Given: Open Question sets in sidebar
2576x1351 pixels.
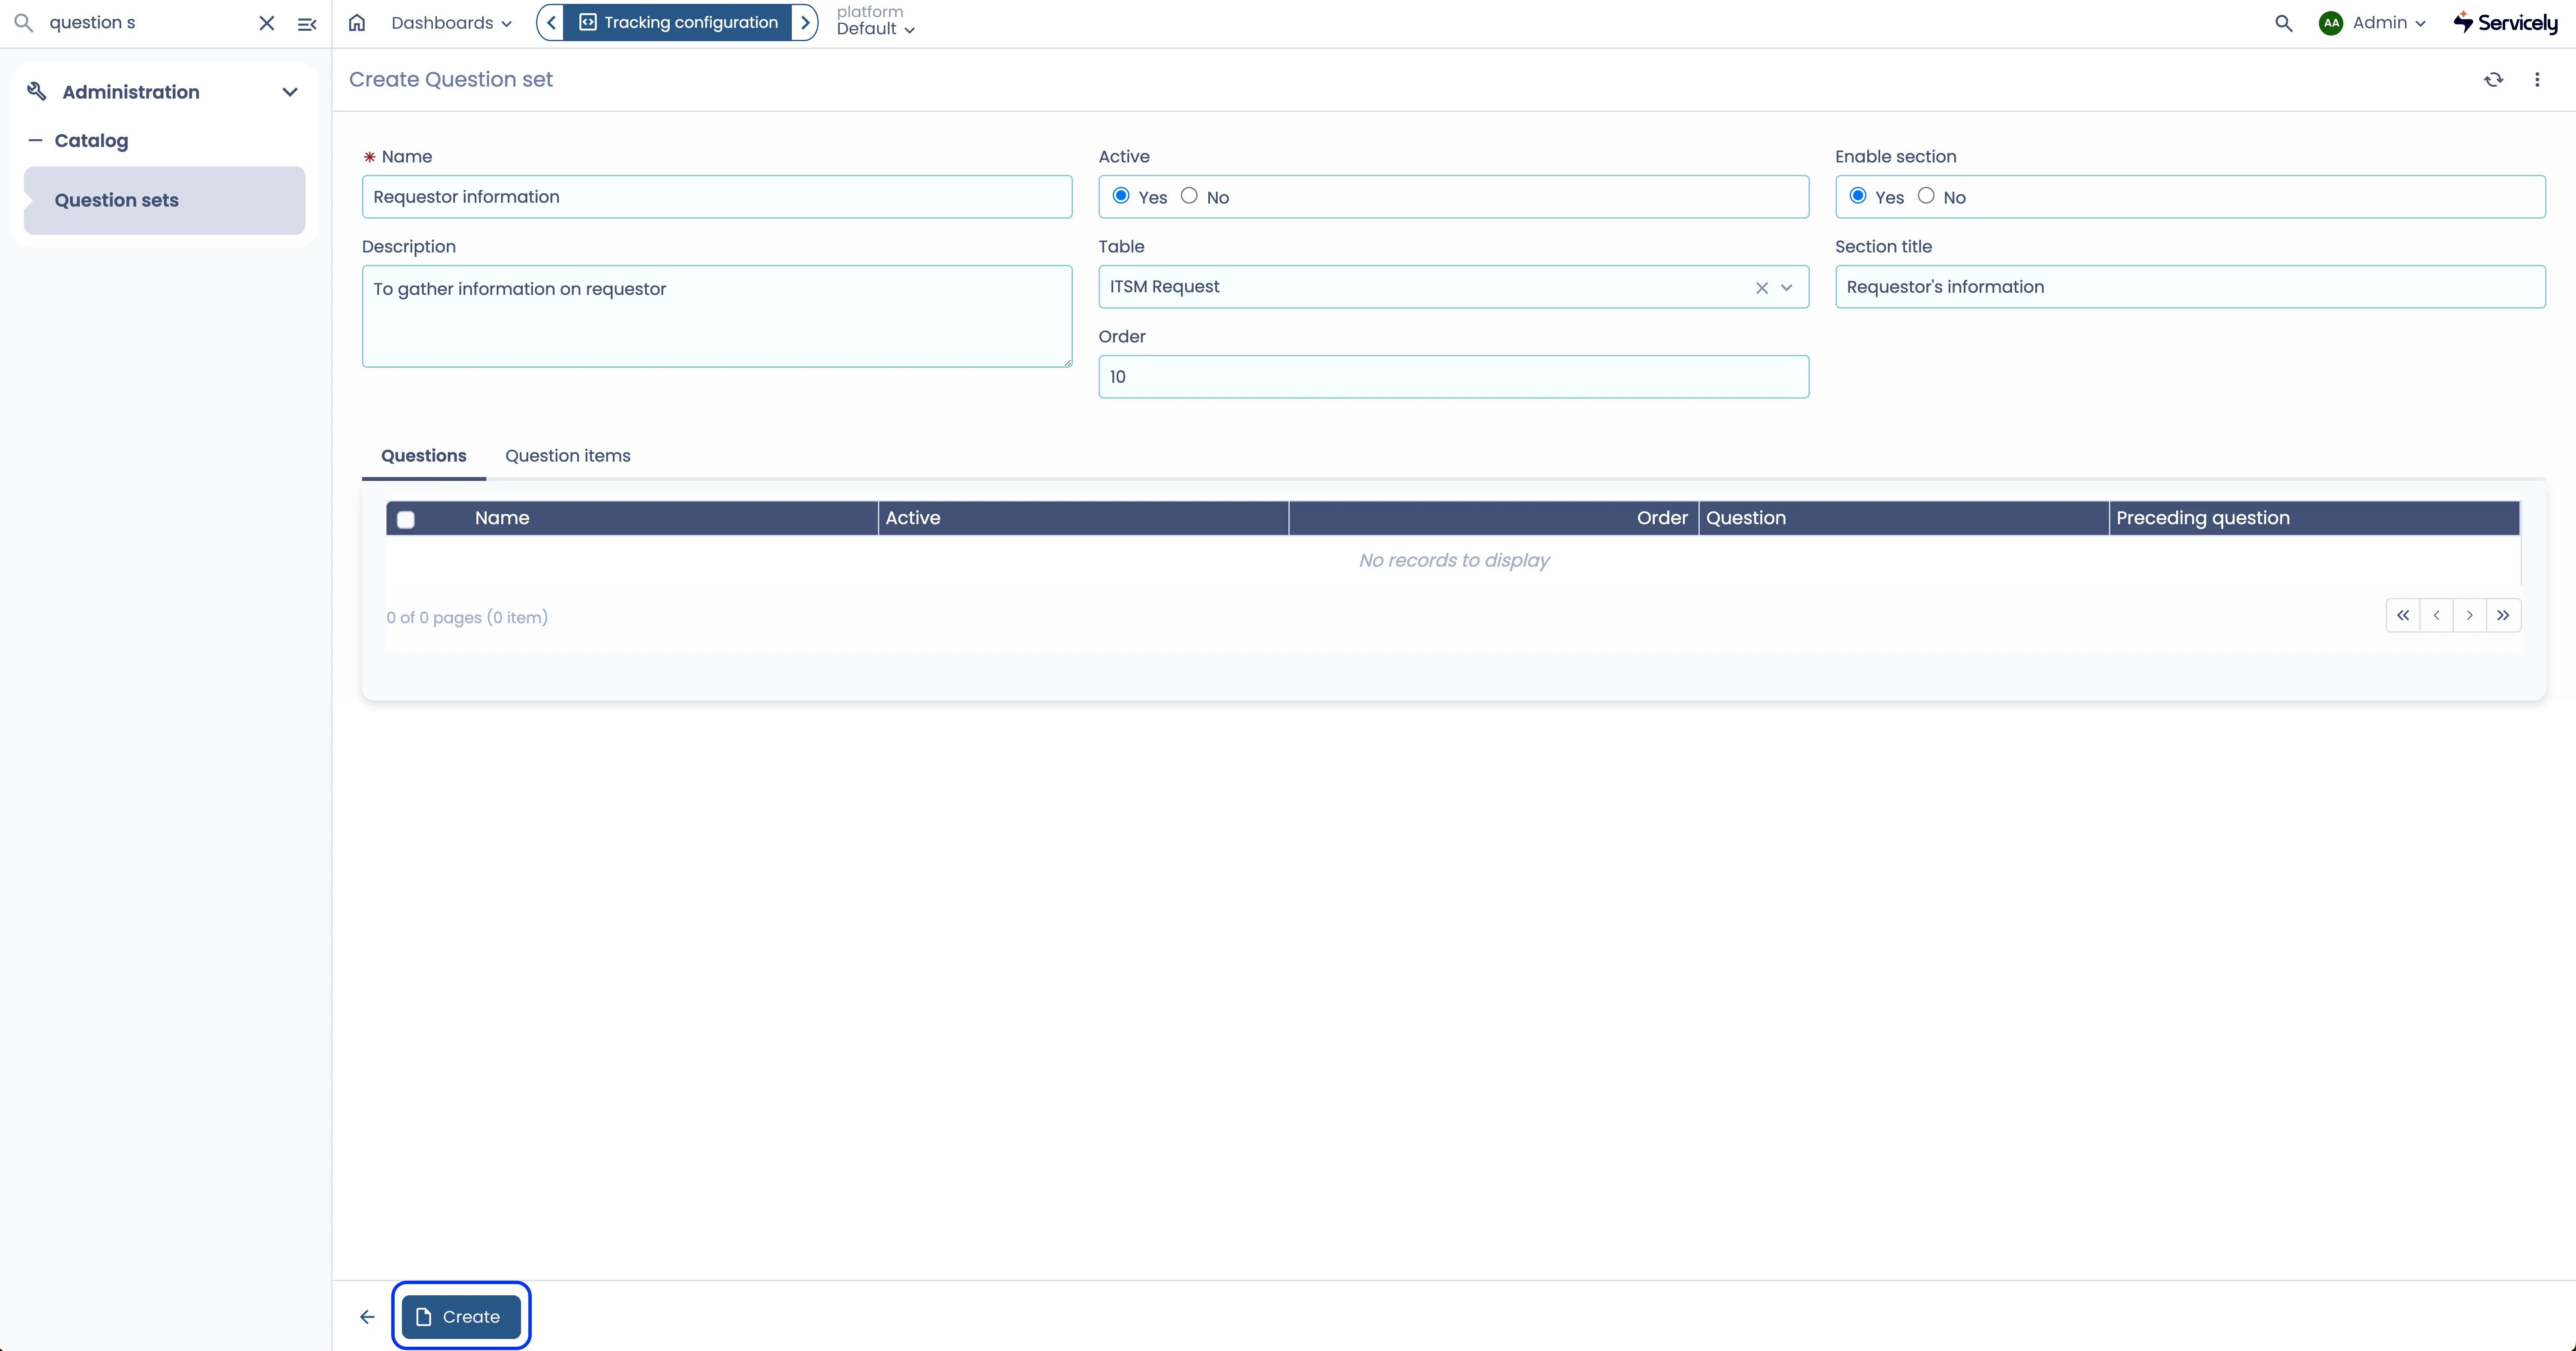Looking at the screenshot, I should [x=164, y=200].
